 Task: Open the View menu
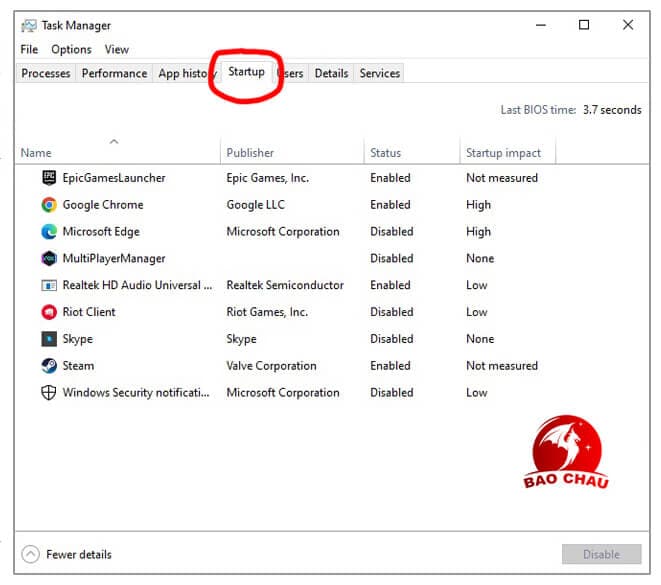(117, 49)
